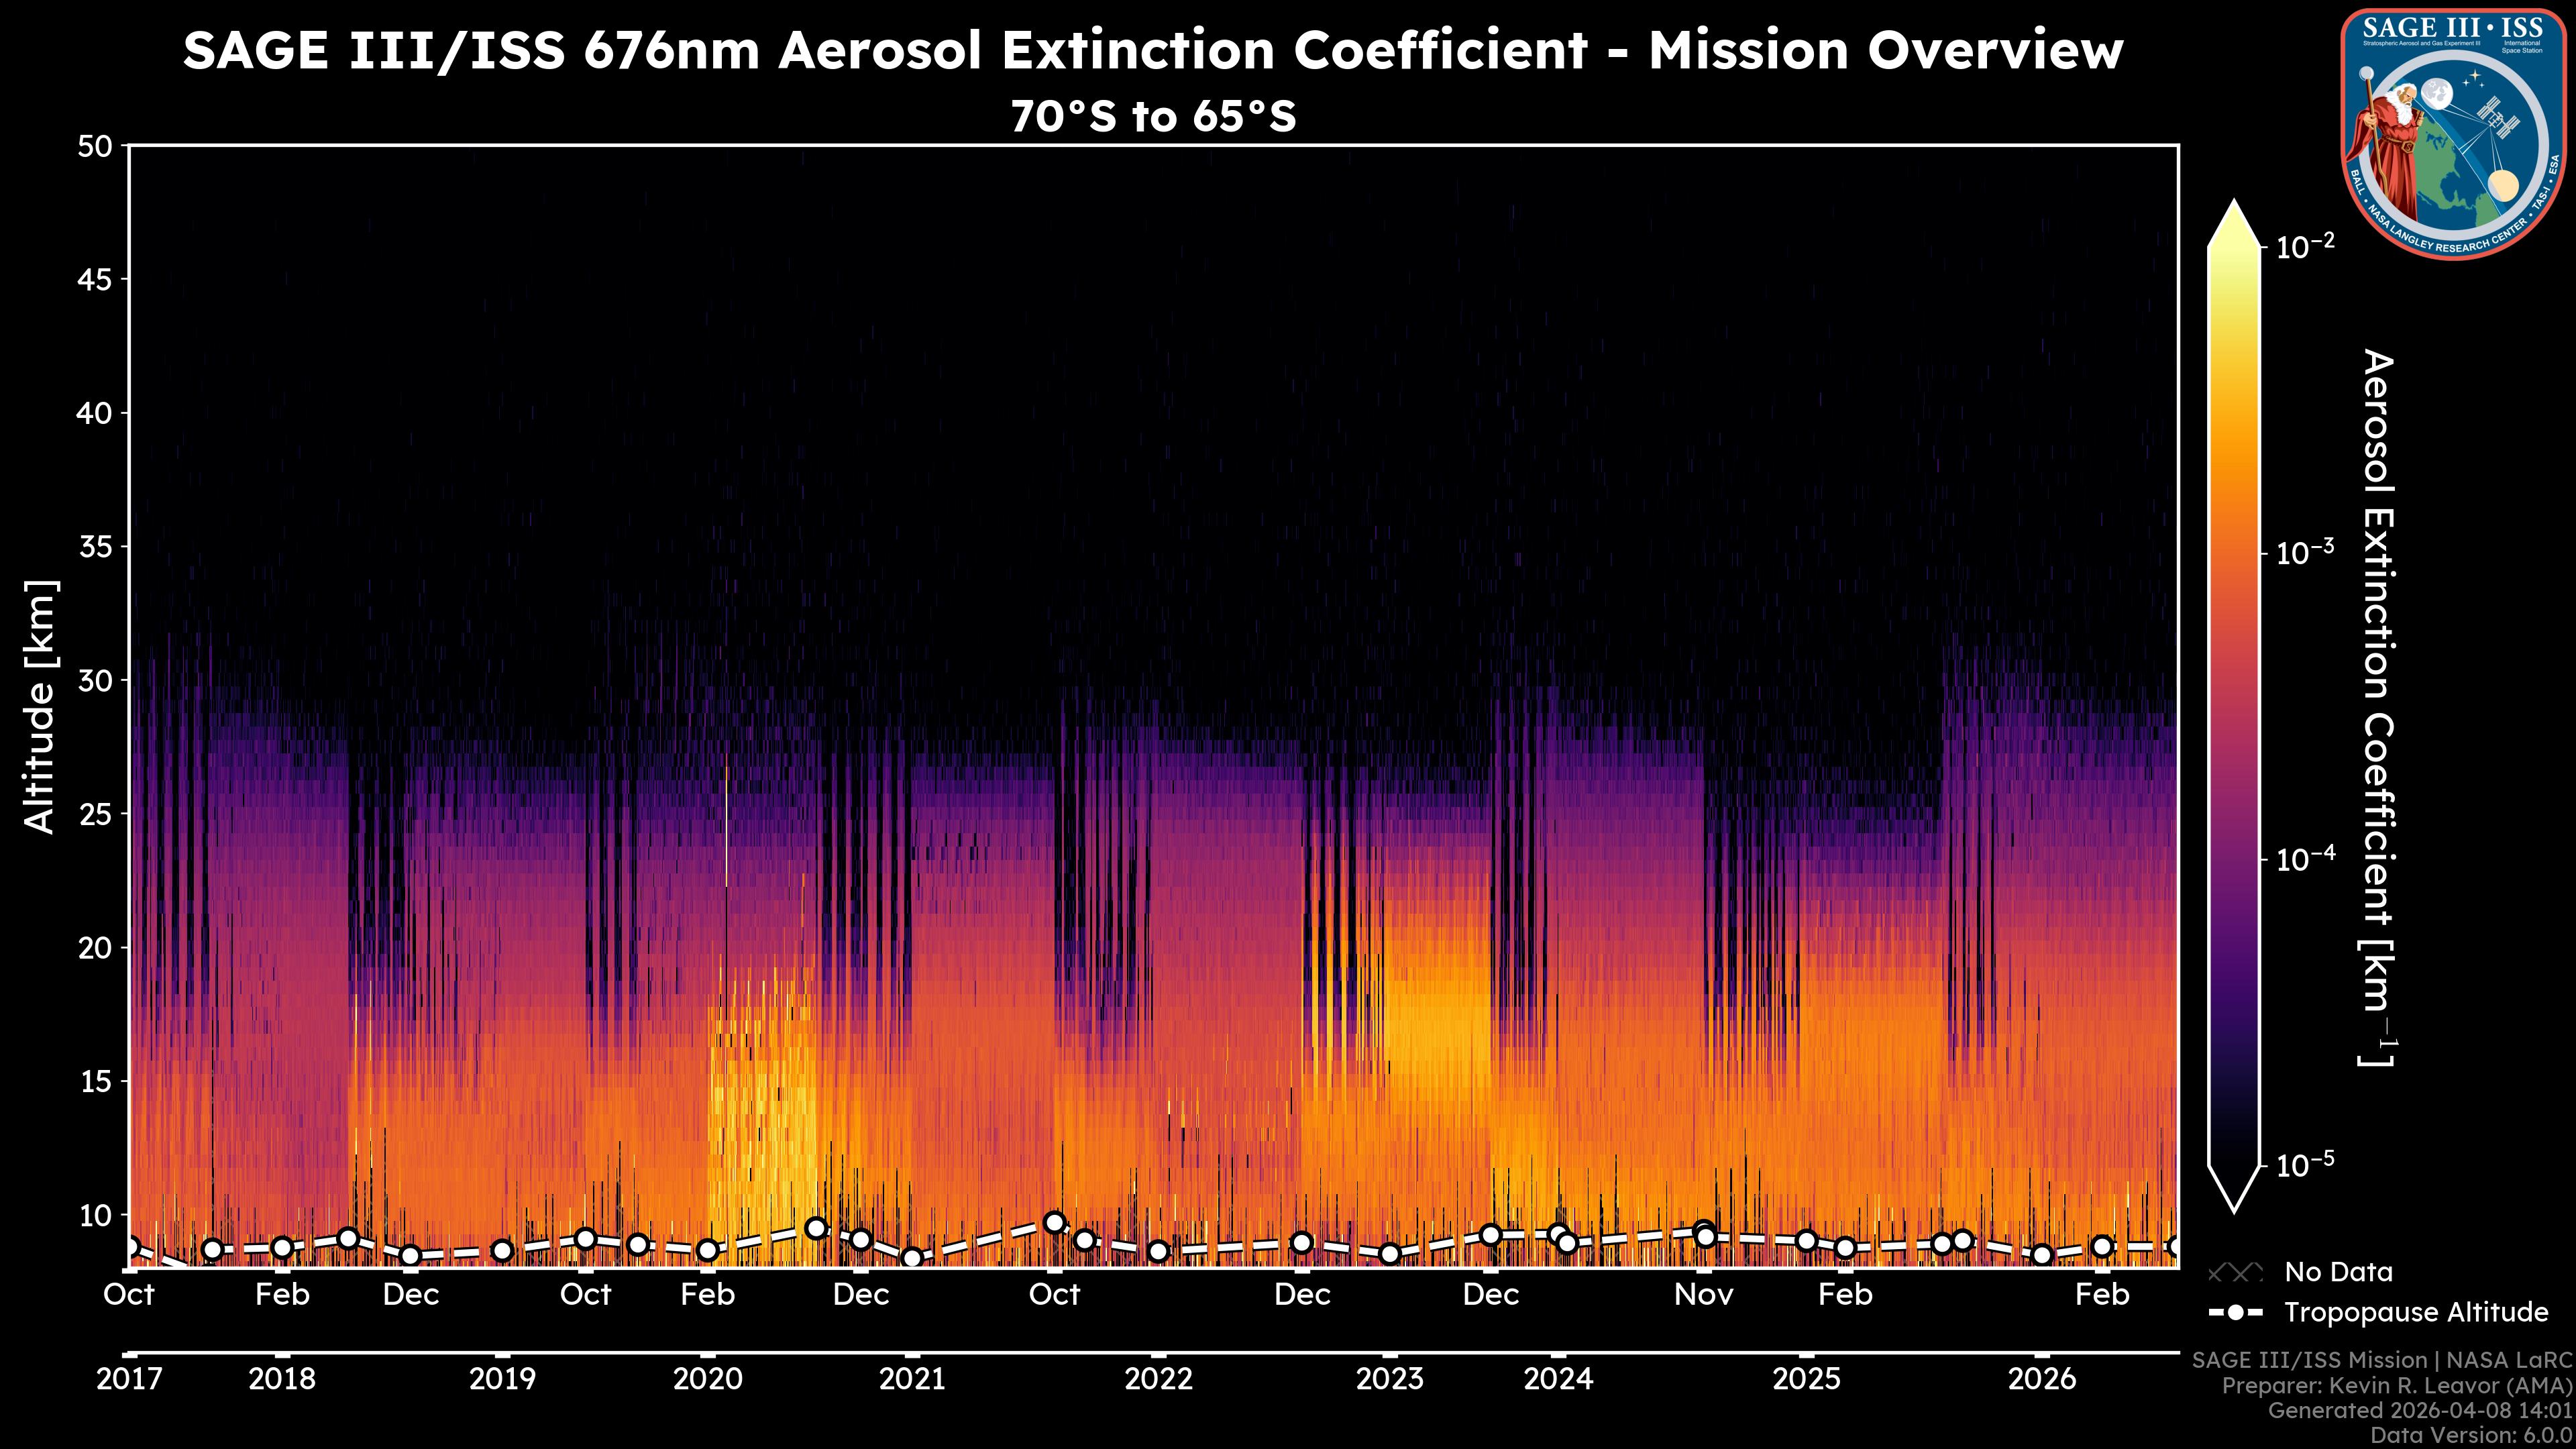Click the 10⁻³ colorbar tick label
Screen dimensions: 2576x1449
pos(2305,552)
